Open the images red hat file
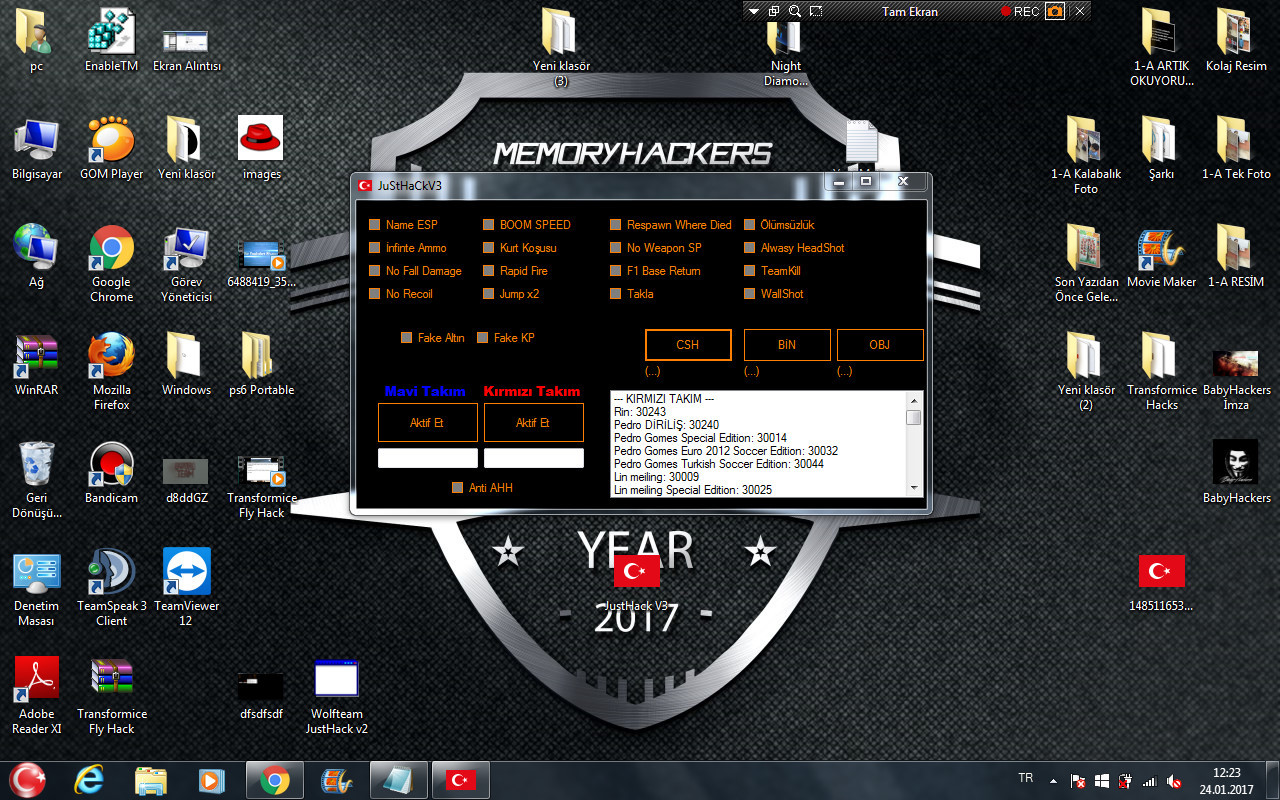Screen dimensions: 1280x800 [x=261, y=148]
